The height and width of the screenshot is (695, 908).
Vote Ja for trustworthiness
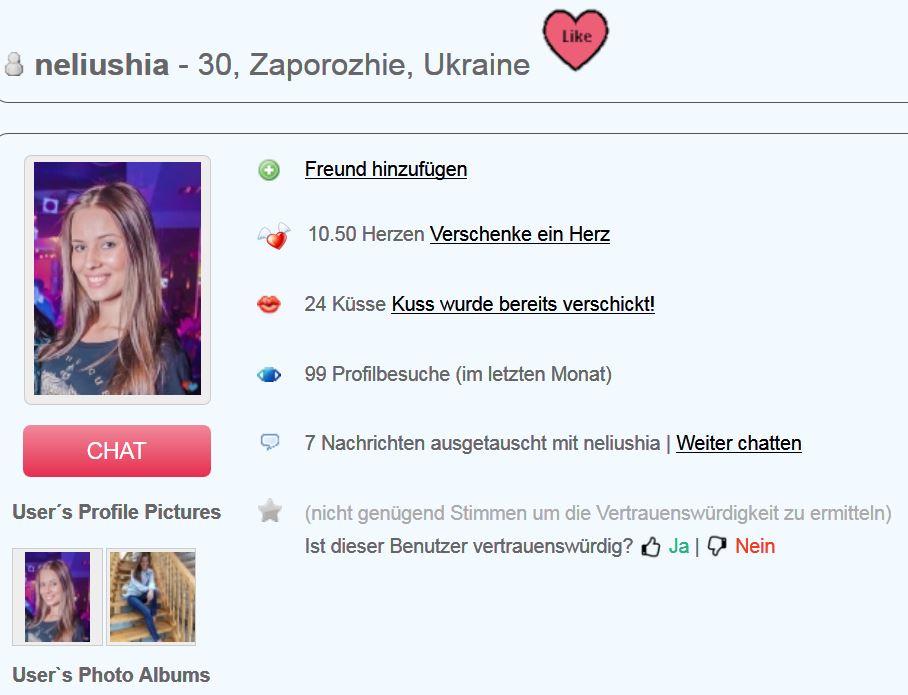point(679,546)
